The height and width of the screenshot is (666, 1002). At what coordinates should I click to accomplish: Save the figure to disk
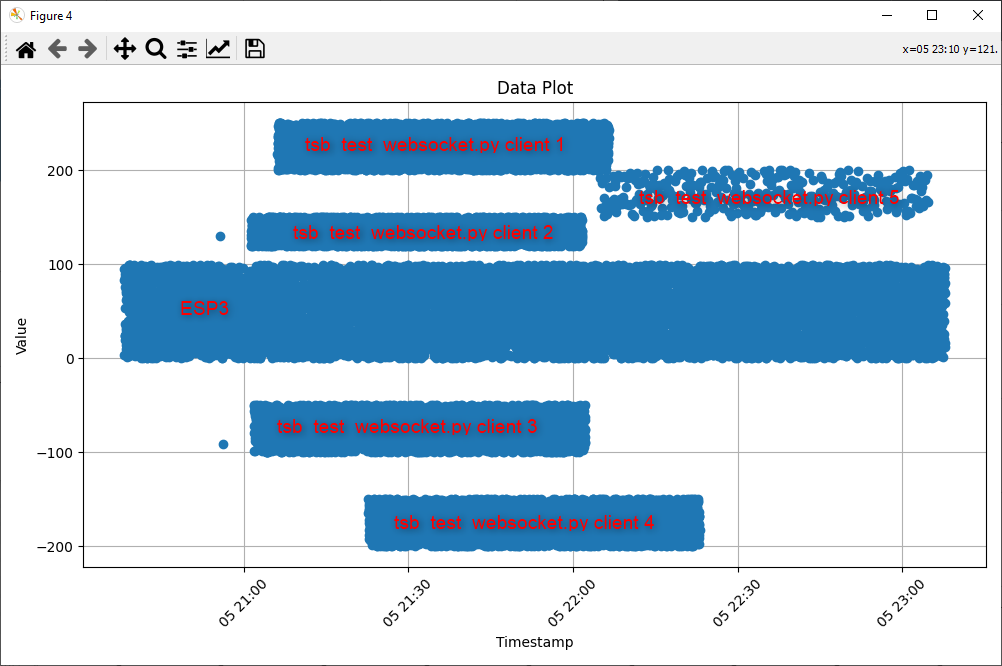pos(255,49)
